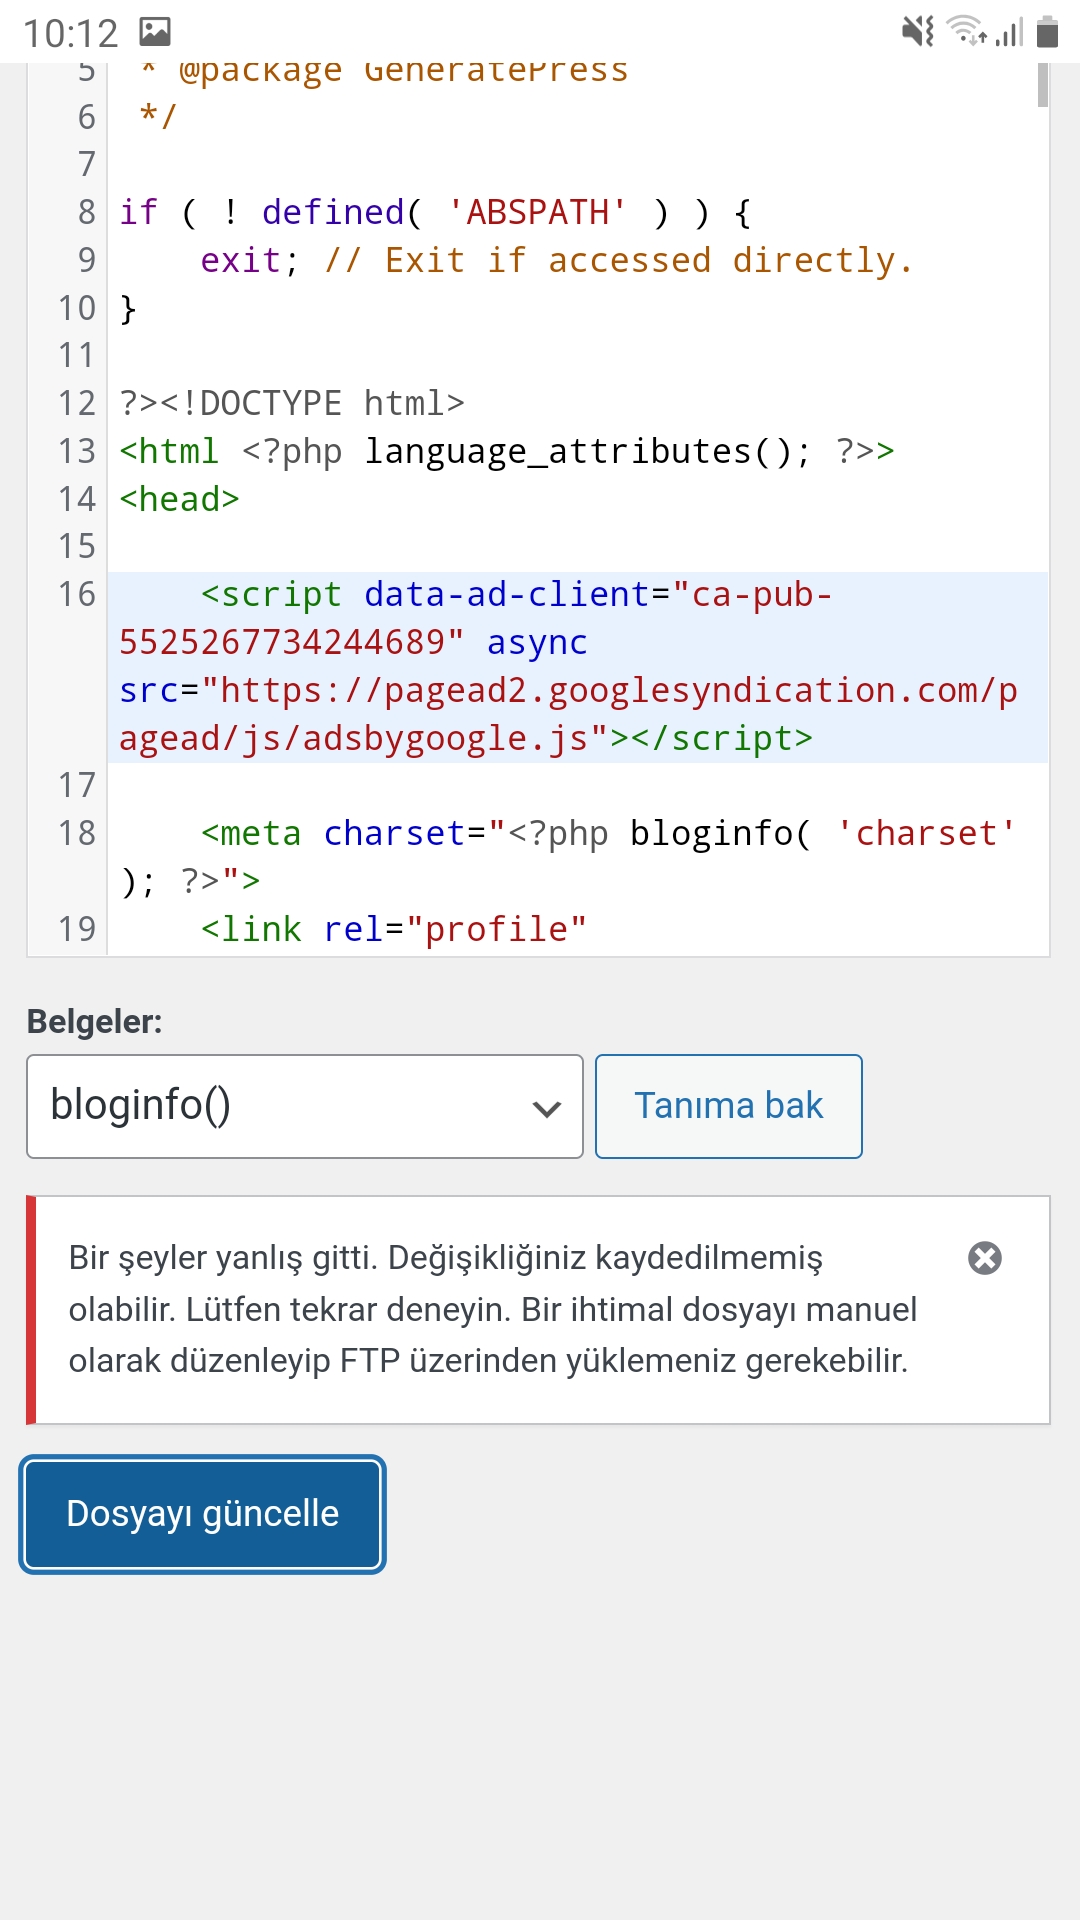
Task: Tap the cellular signal bars icon
Action: 1010,32
